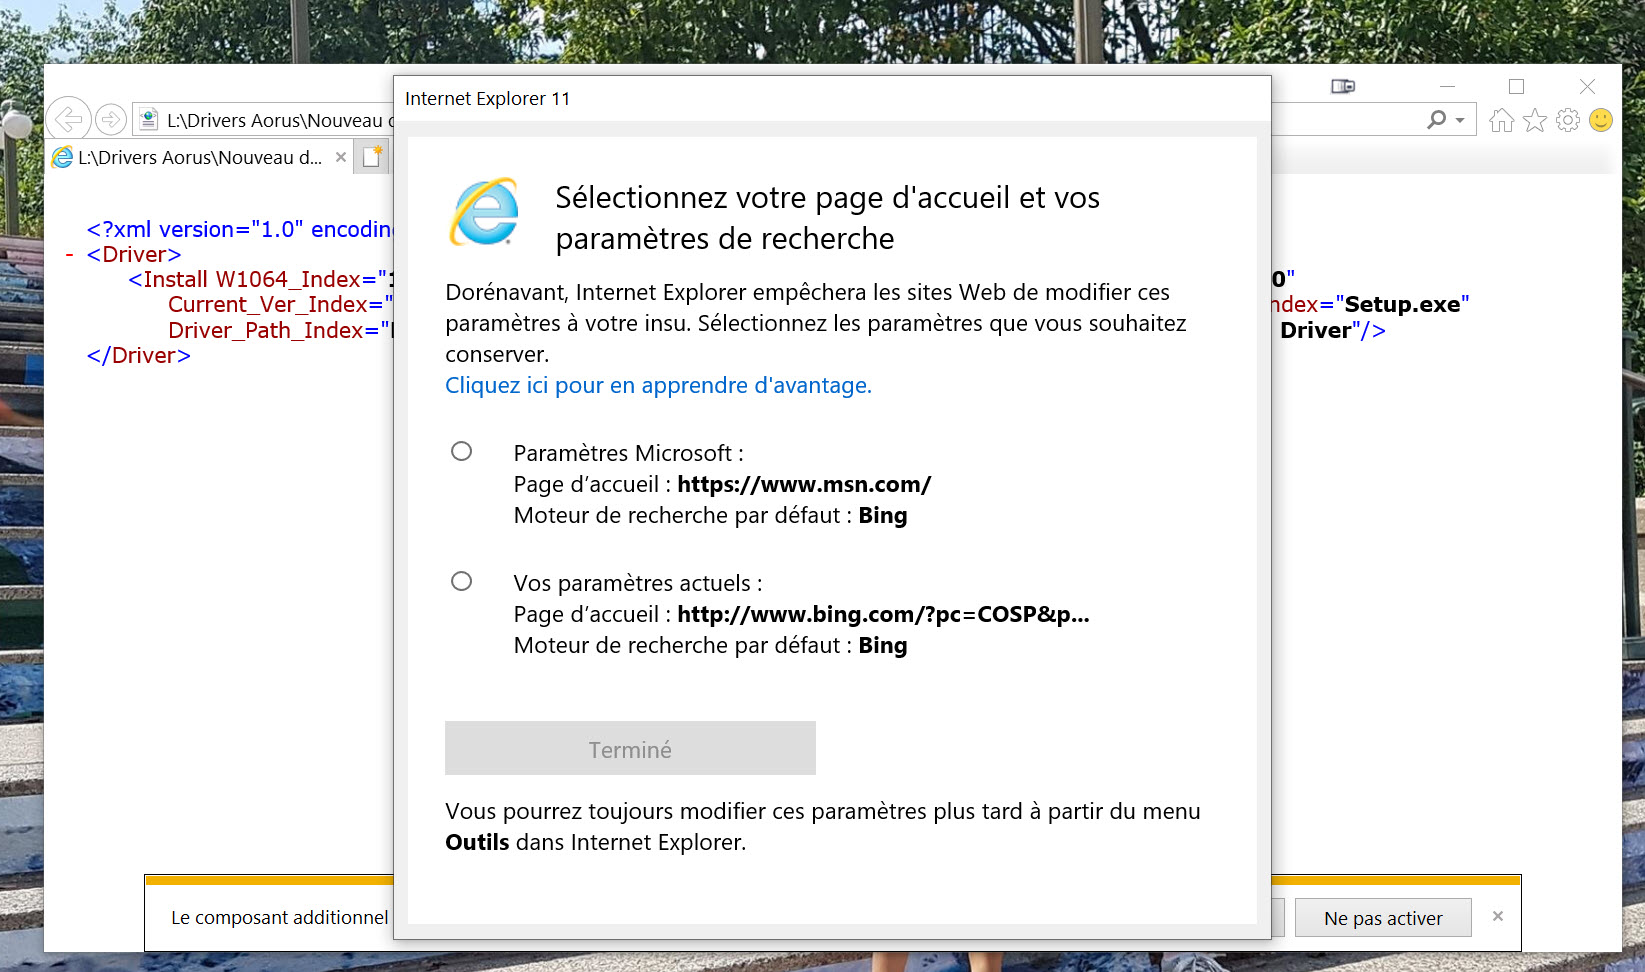Select Paramètres Microsoft radio button
Viewport: 1645px width, 972px height.
[x=461, y=451]
